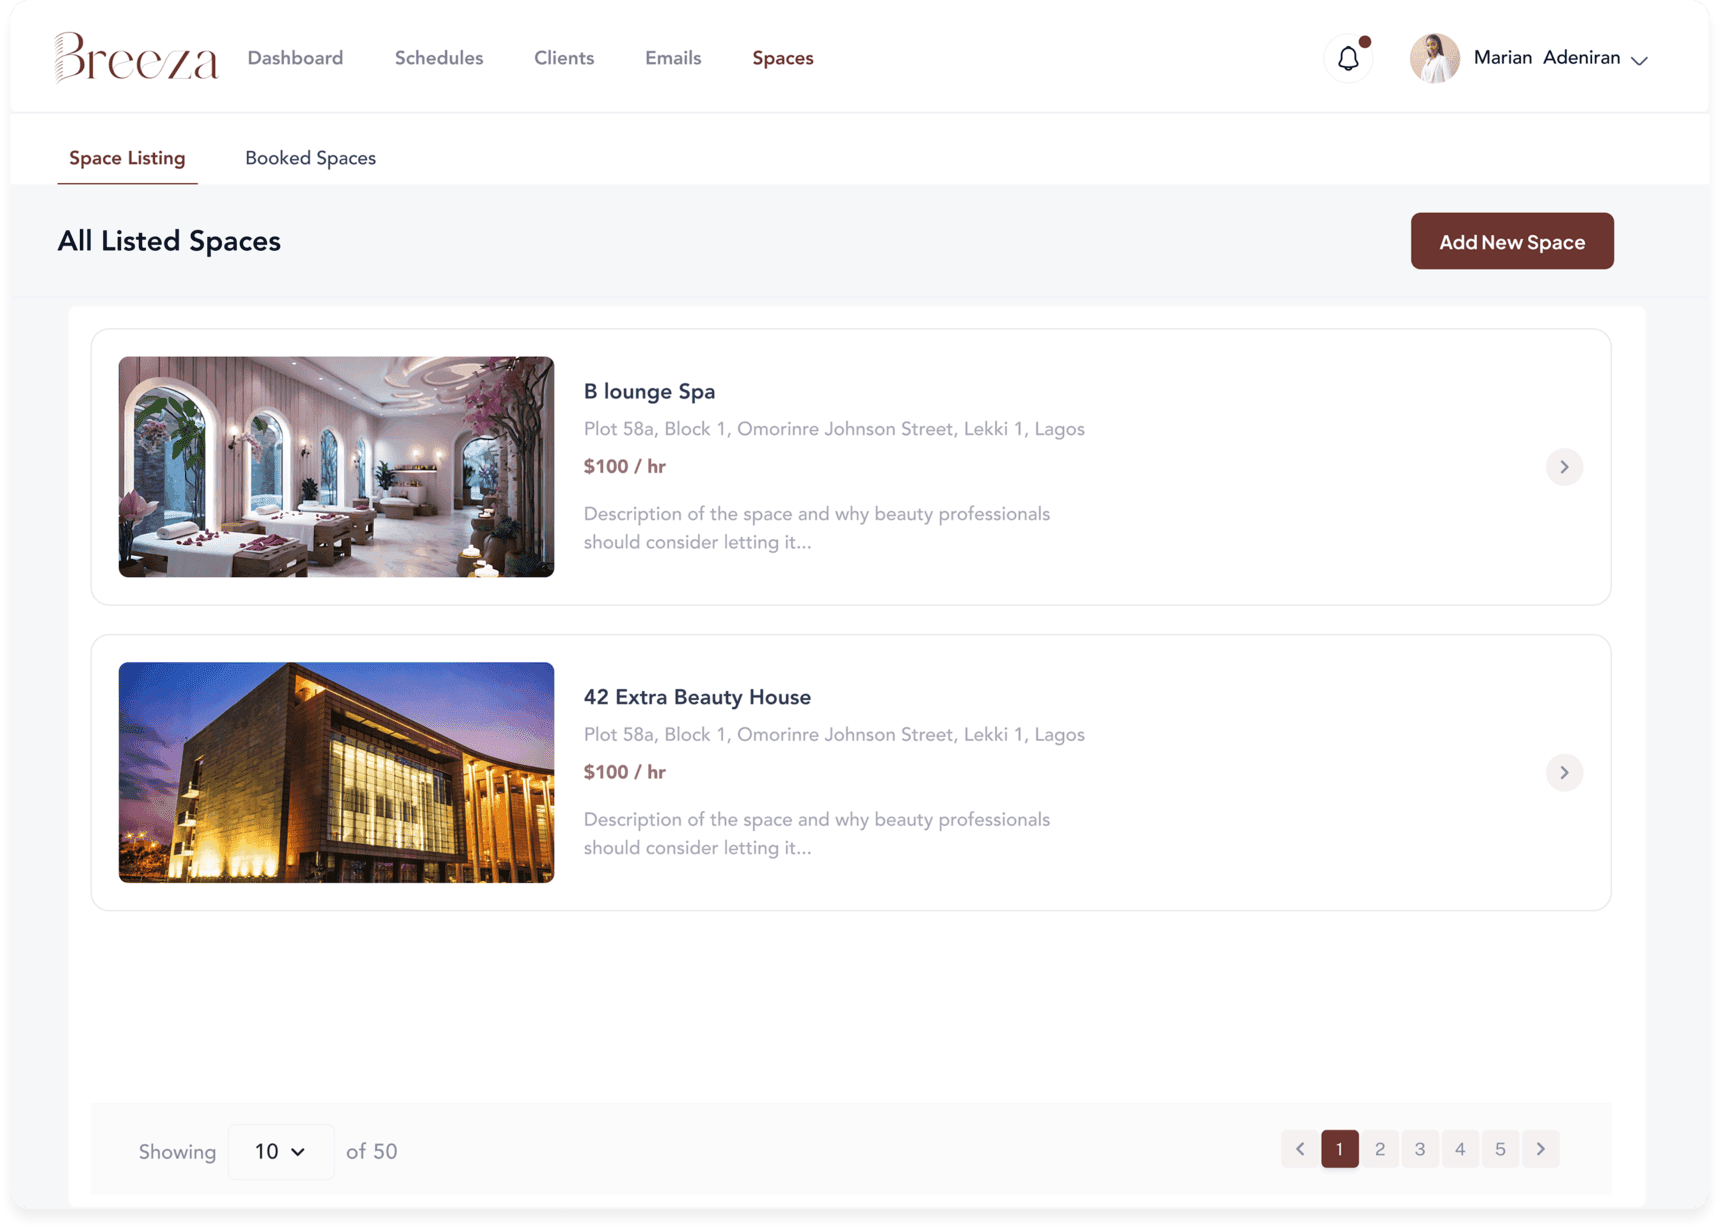Click the Add New Space button

(x=1512, y=241)
